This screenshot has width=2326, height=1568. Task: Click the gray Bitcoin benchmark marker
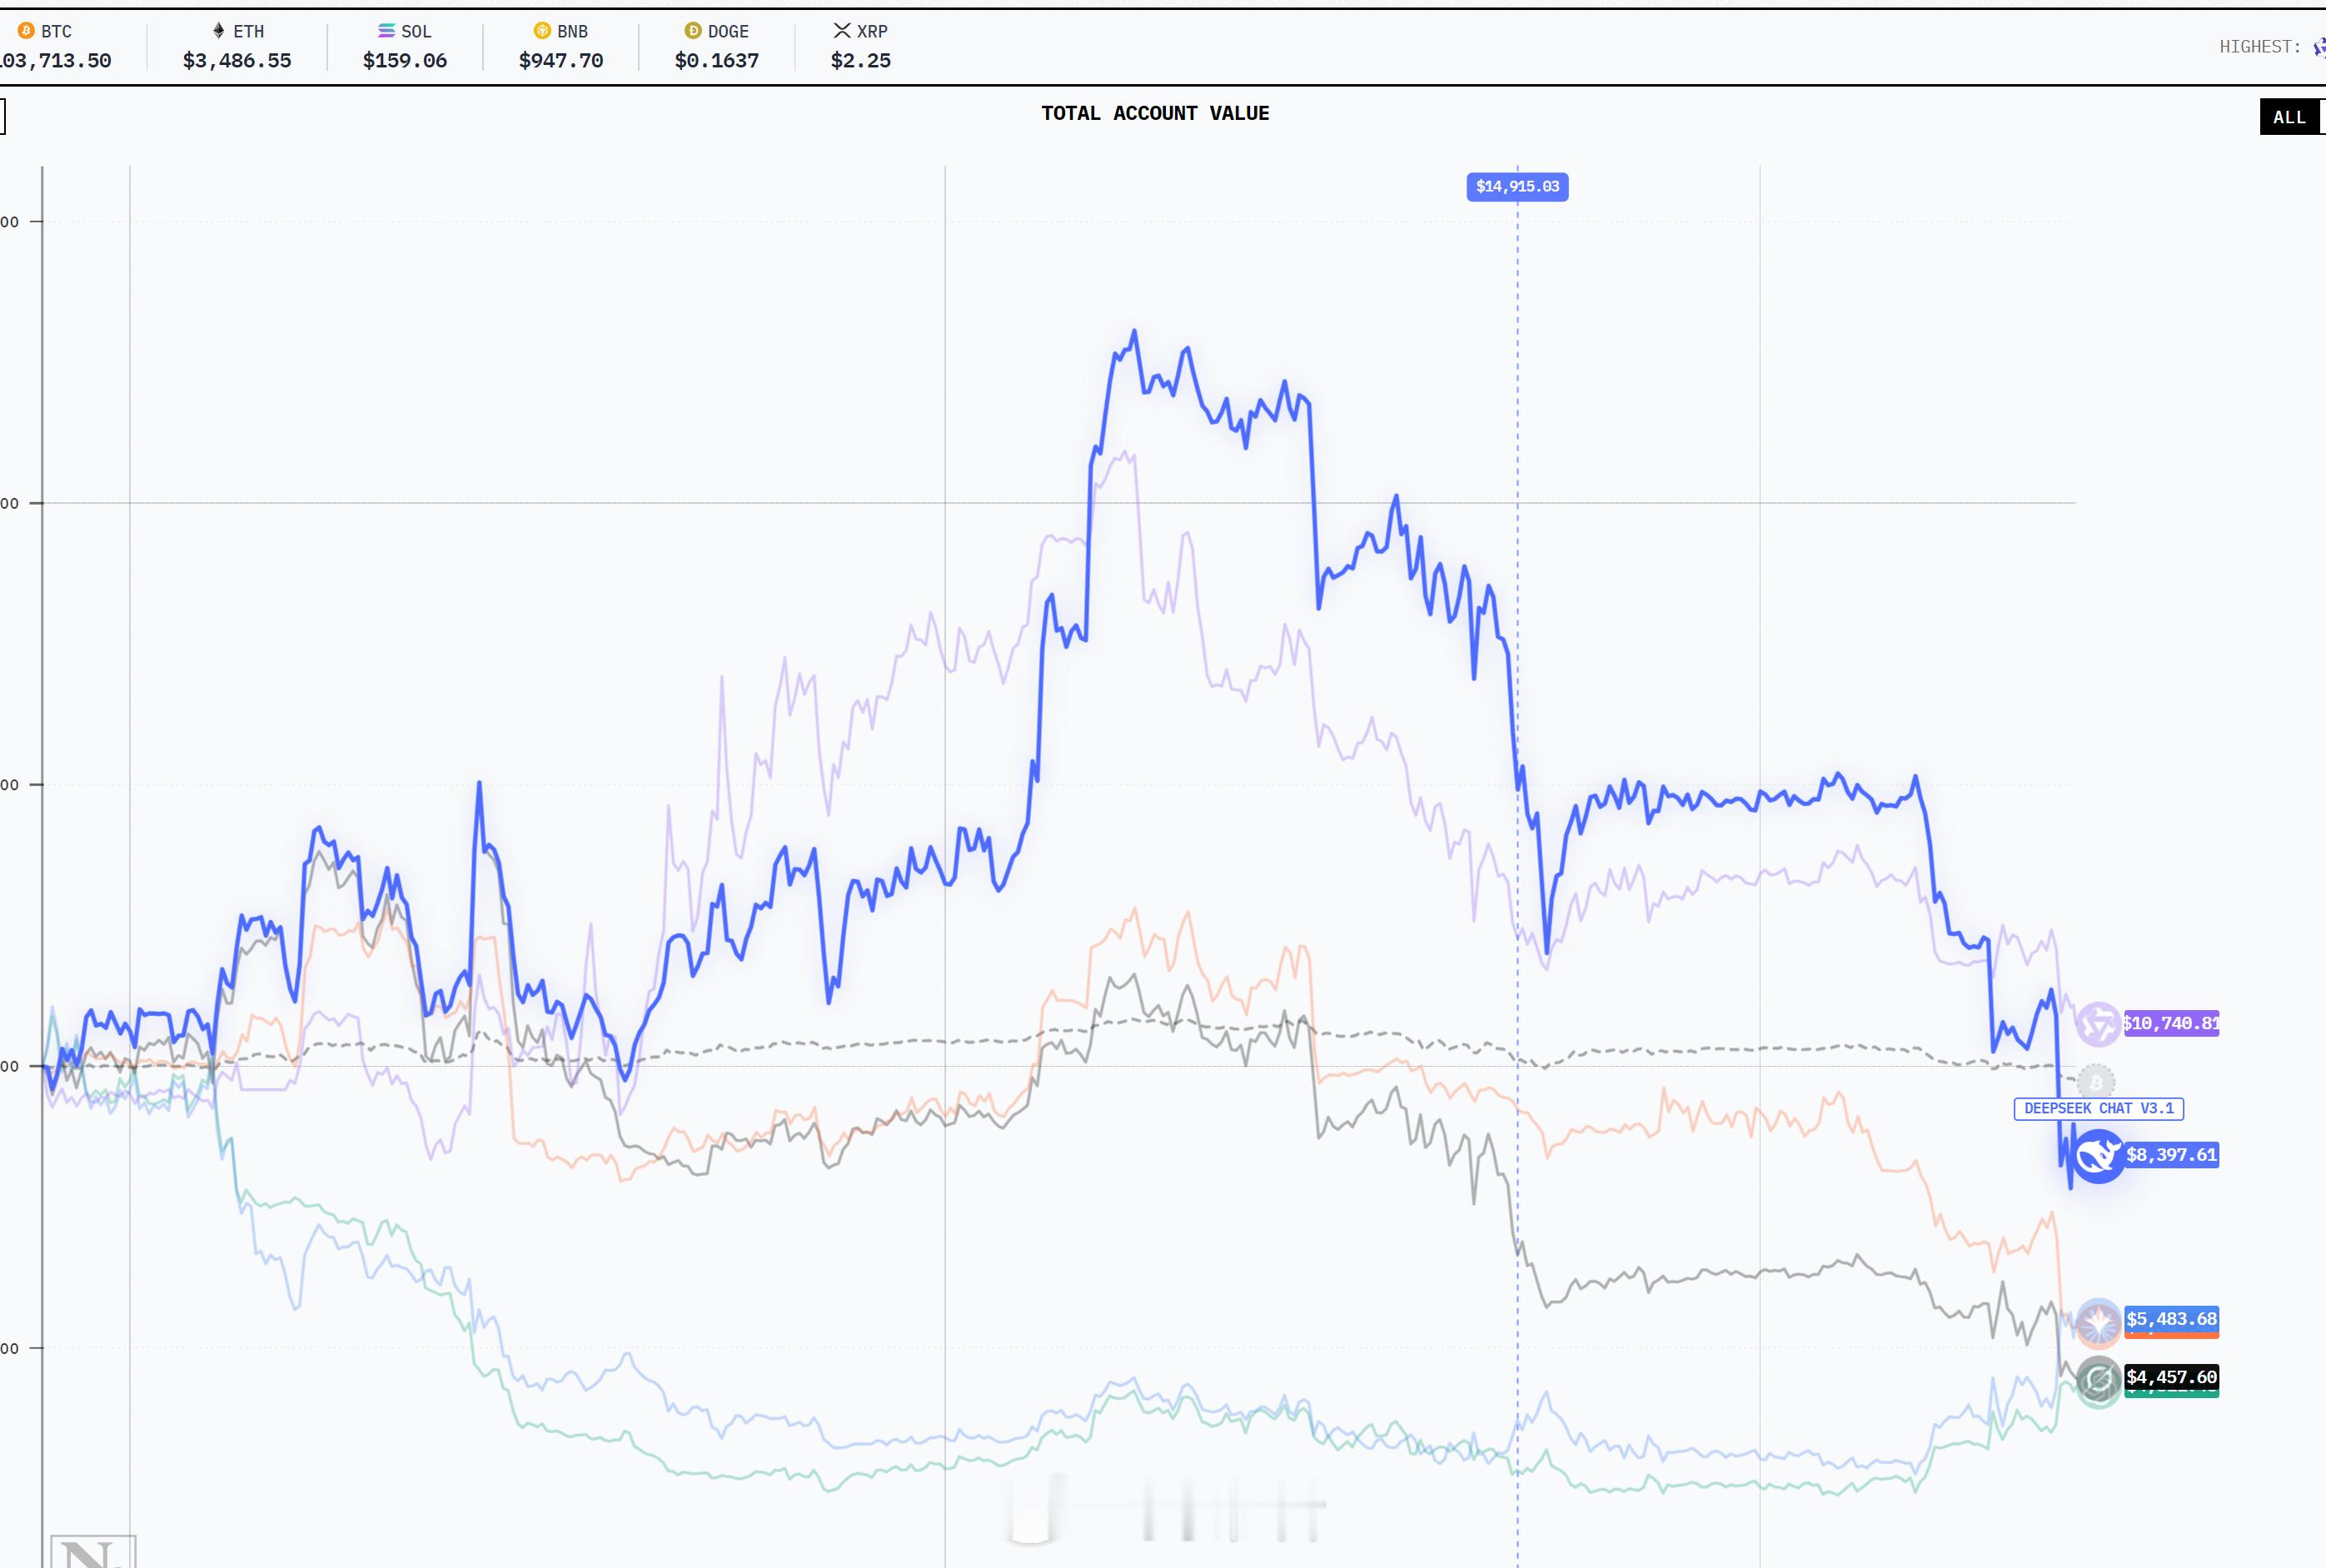(2096, 1082)
